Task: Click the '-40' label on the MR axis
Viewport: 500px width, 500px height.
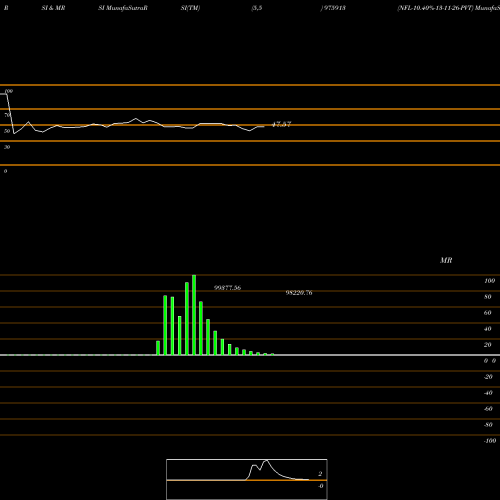Action: coord(488,393)
